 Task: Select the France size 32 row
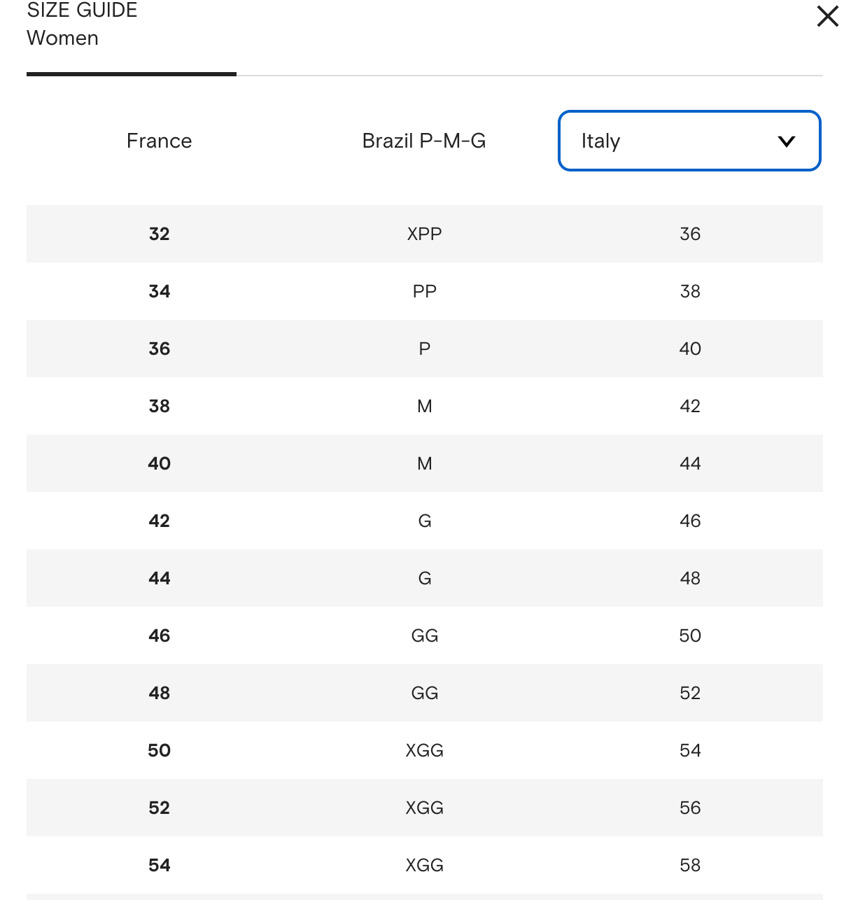[159, 234]
